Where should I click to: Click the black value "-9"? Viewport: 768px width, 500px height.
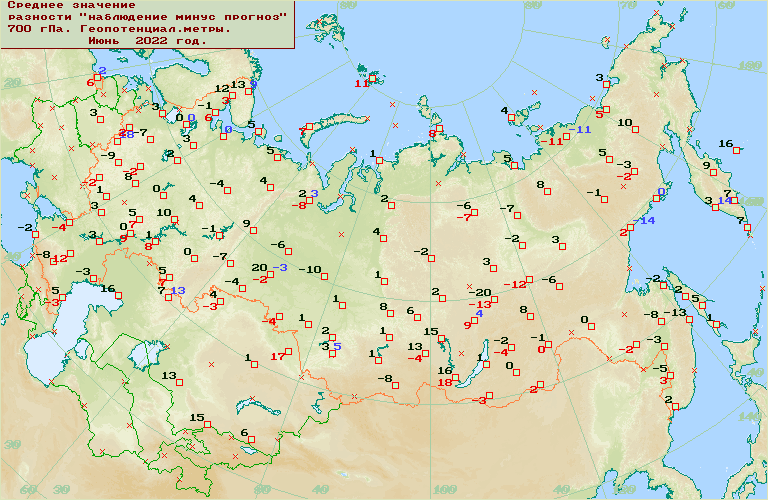(x=108, y=155)
